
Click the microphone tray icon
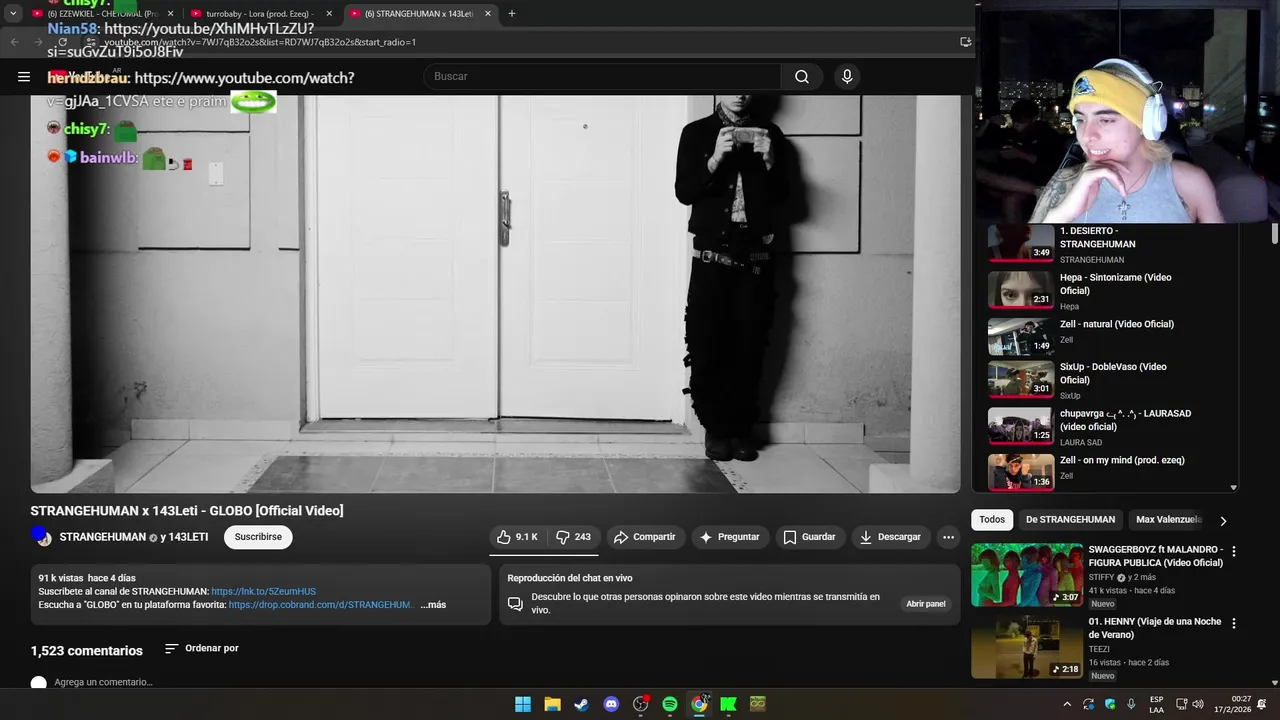[x=1131, y=704]
